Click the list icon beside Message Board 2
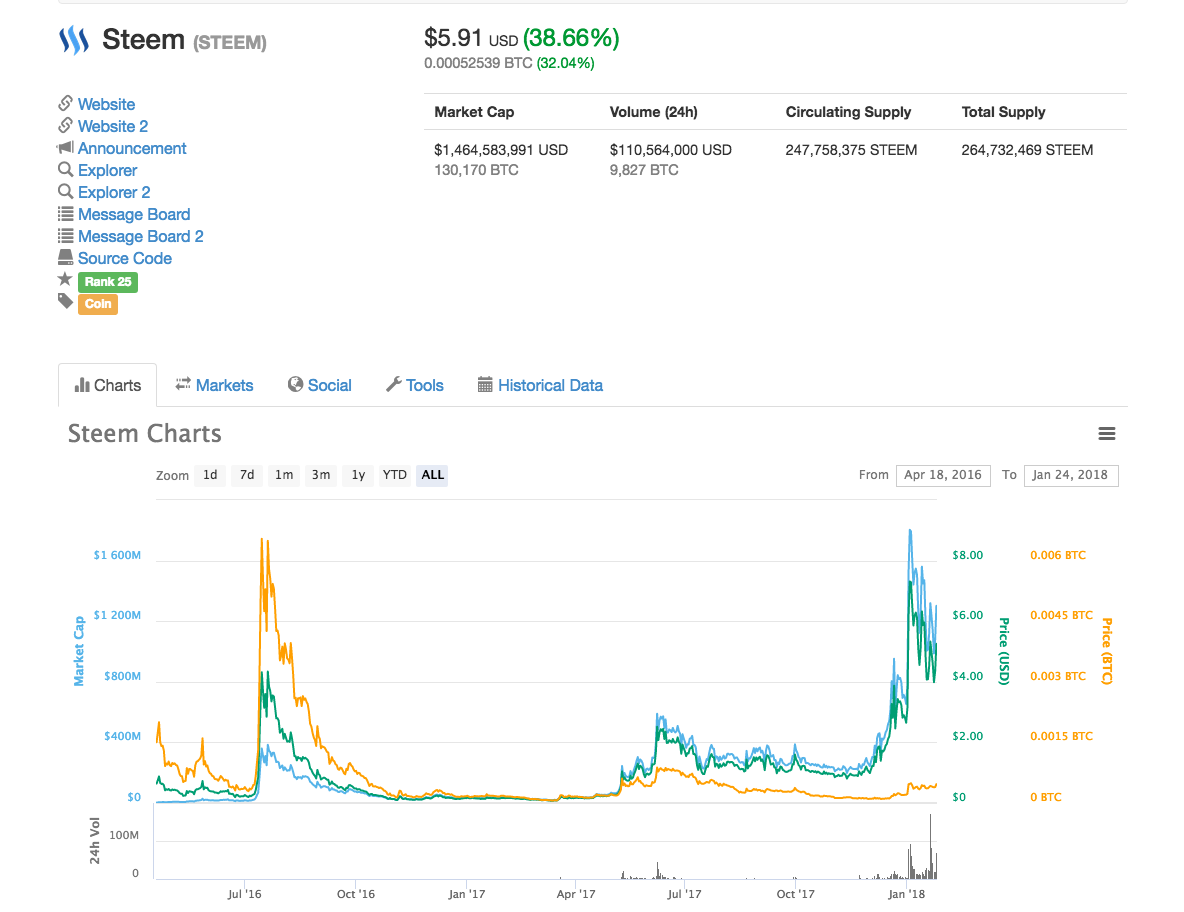 pos(66,236)
